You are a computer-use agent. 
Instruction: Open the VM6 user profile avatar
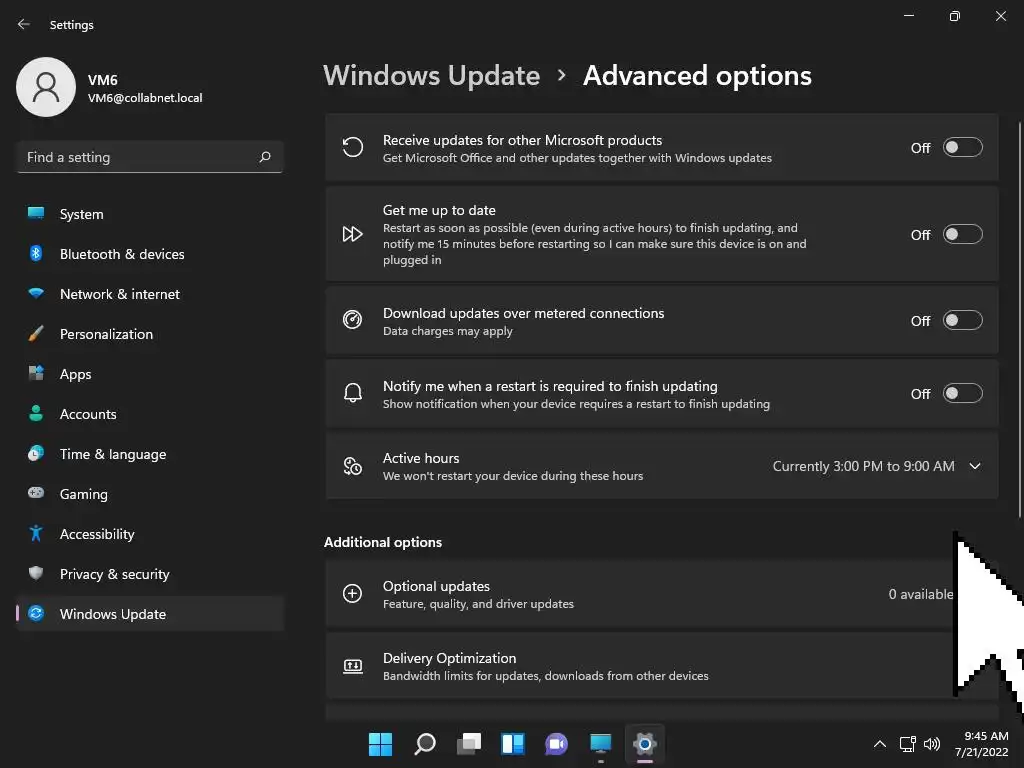[46, 87]
